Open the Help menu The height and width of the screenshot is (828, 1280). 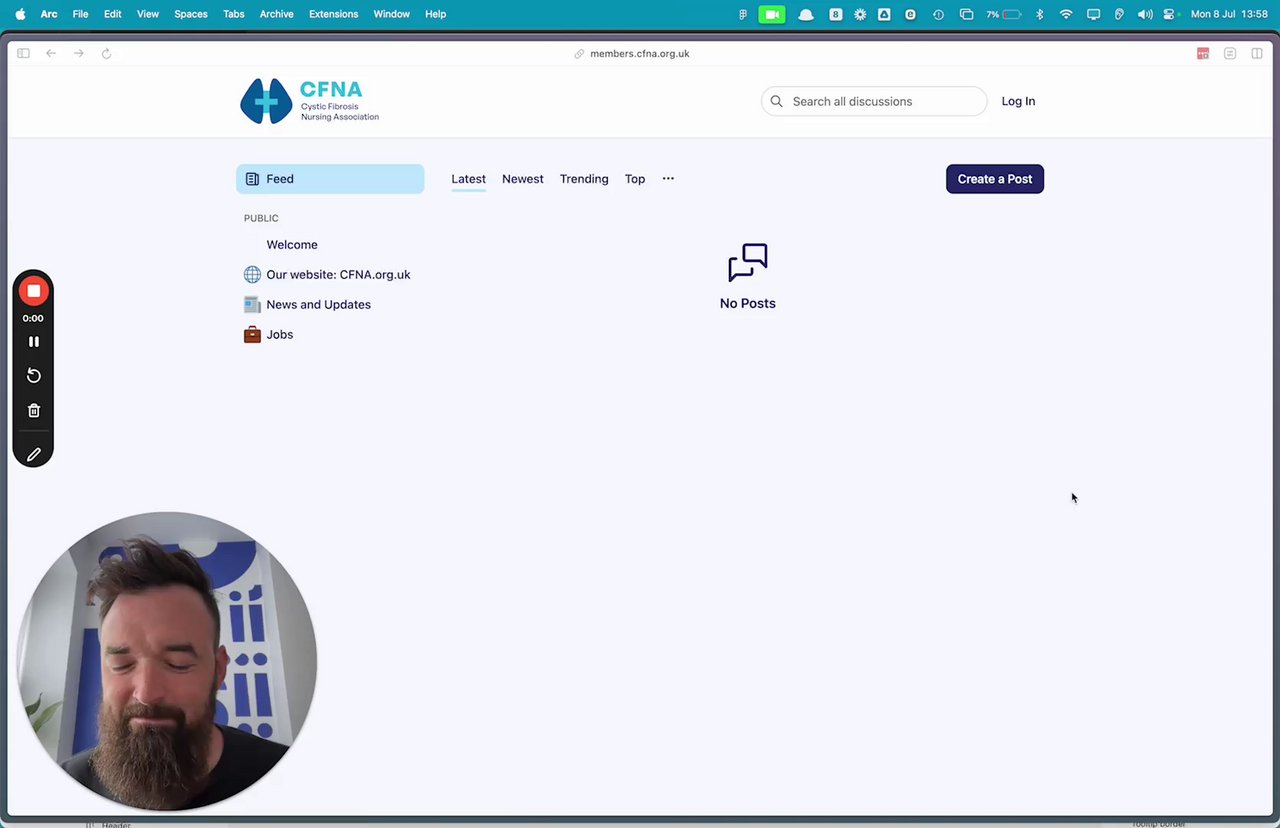click(x=436, y=14)
